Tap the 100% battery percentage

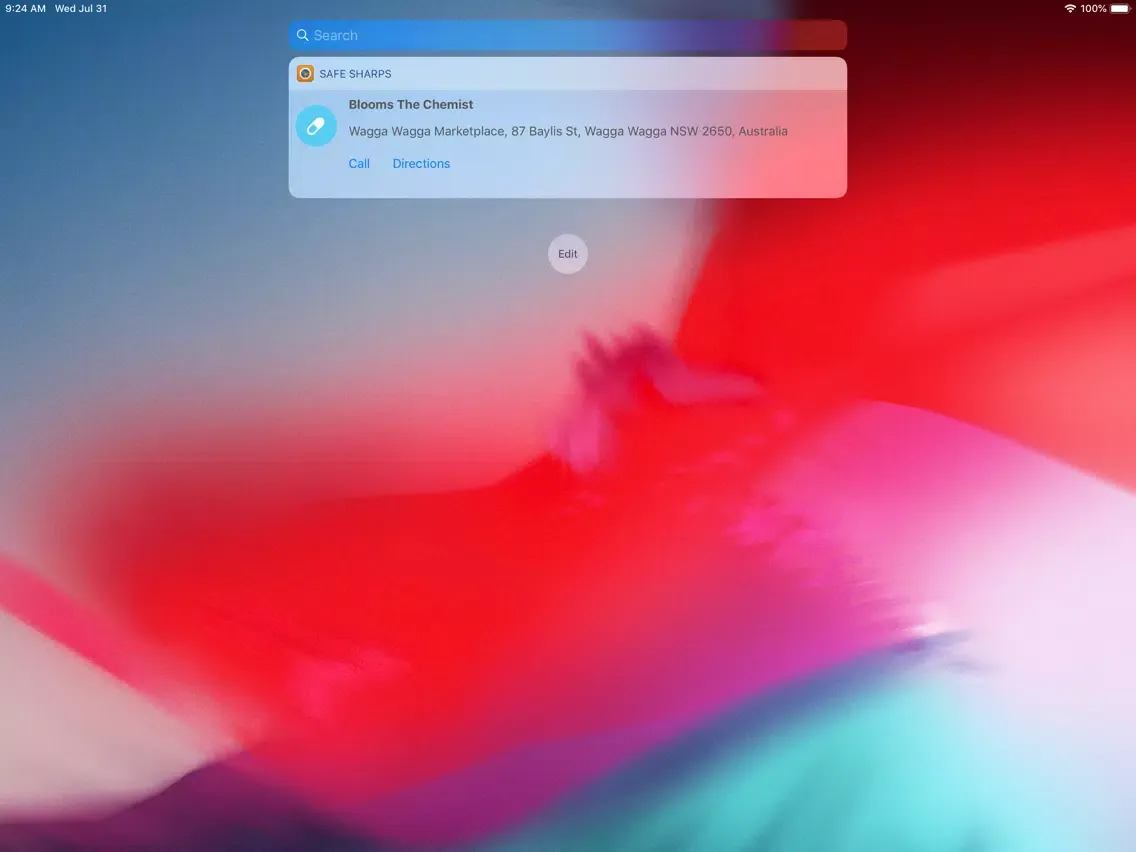click(x=1093, y=9)
